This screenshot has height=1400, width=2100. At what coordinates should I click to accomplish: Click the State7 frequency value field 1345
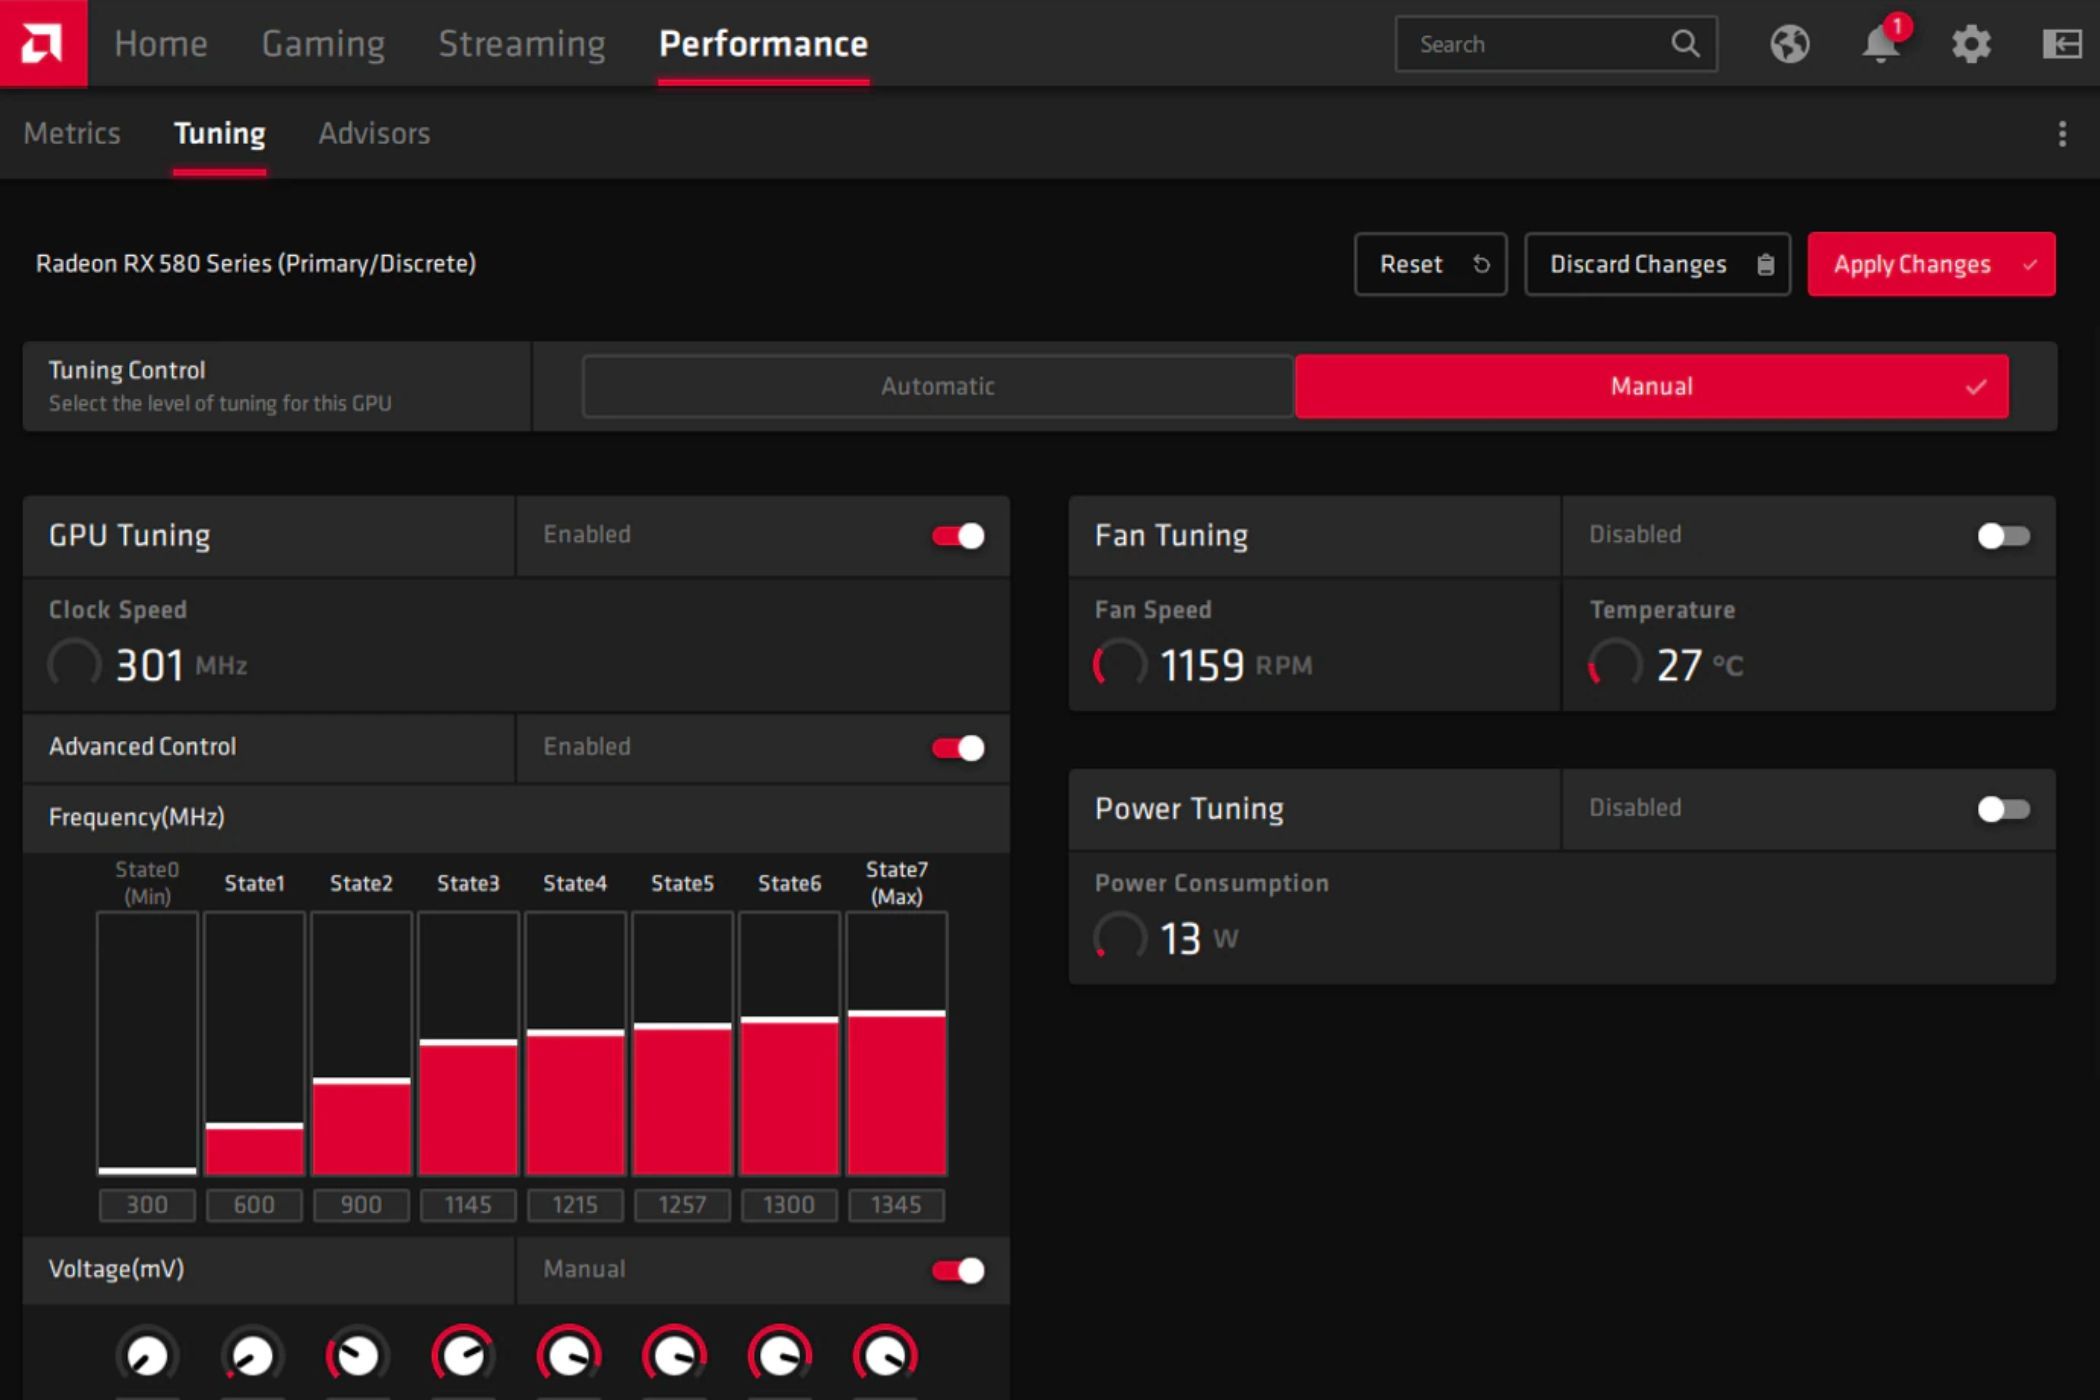[x=896, y=1205]
